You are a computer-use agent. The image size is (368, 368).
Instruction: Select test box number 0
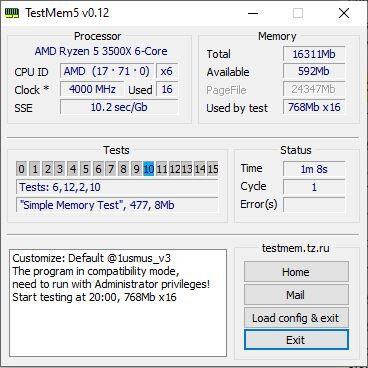point(21,169)
